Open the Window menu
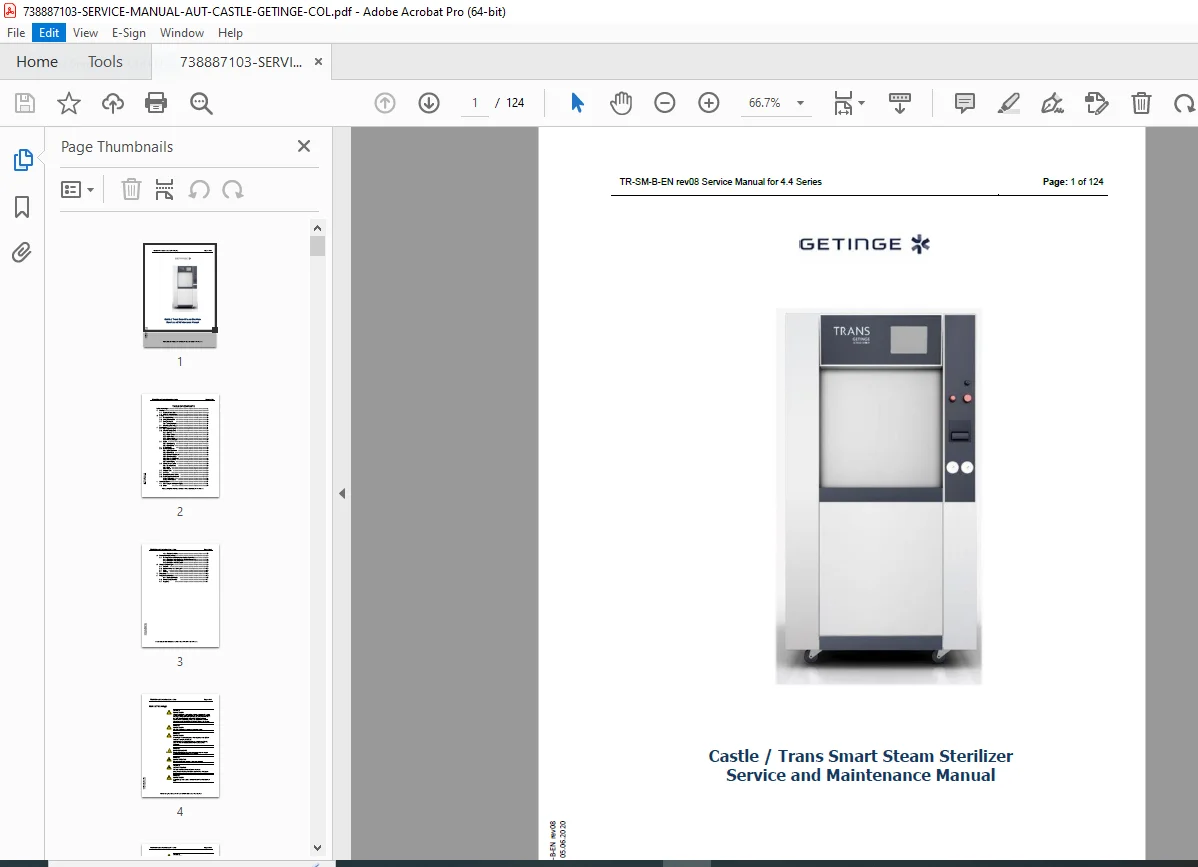This screenshot has width=1198, height=867. 181,33
